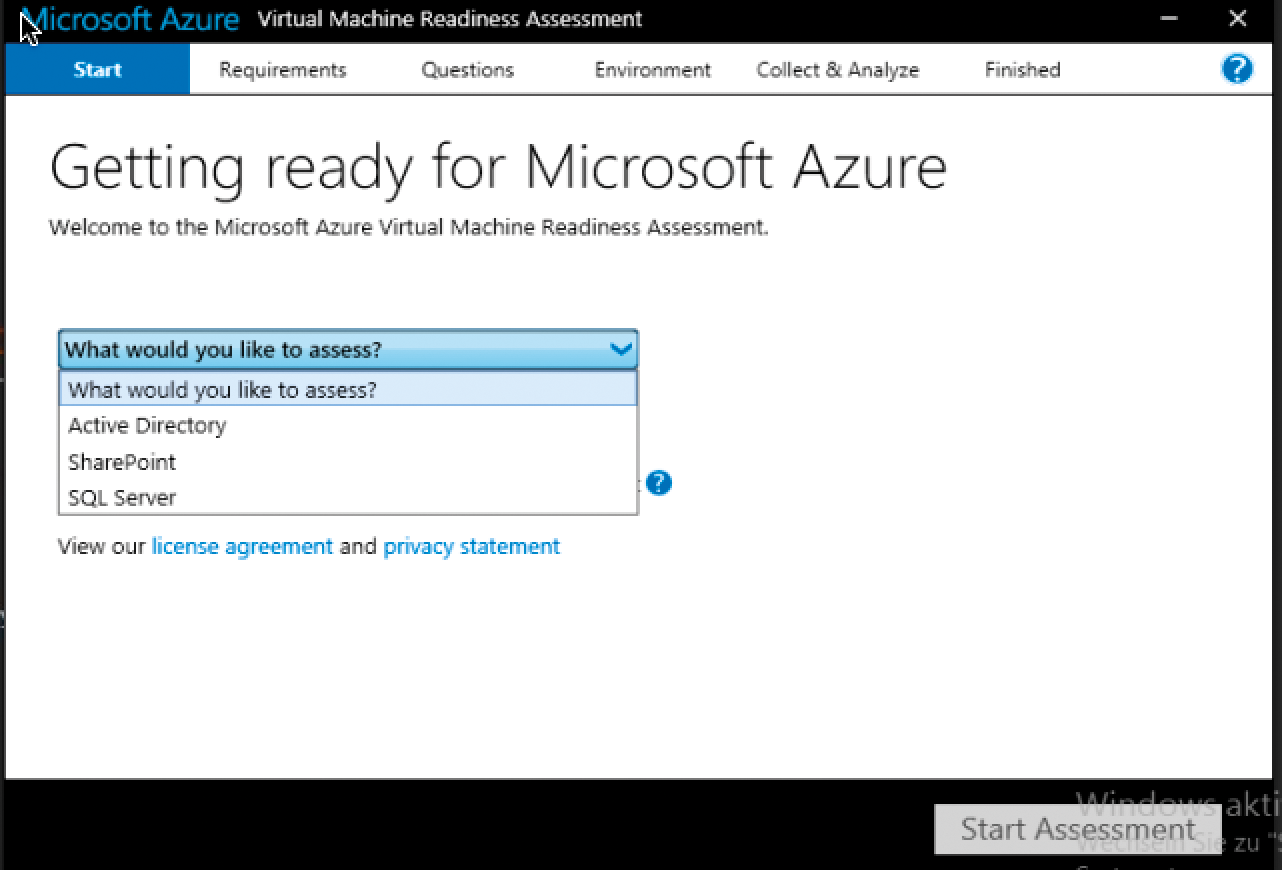The image size is (1282, 870).
Task: Click the Microsoft Azure logo text
Action: [131, 19]
